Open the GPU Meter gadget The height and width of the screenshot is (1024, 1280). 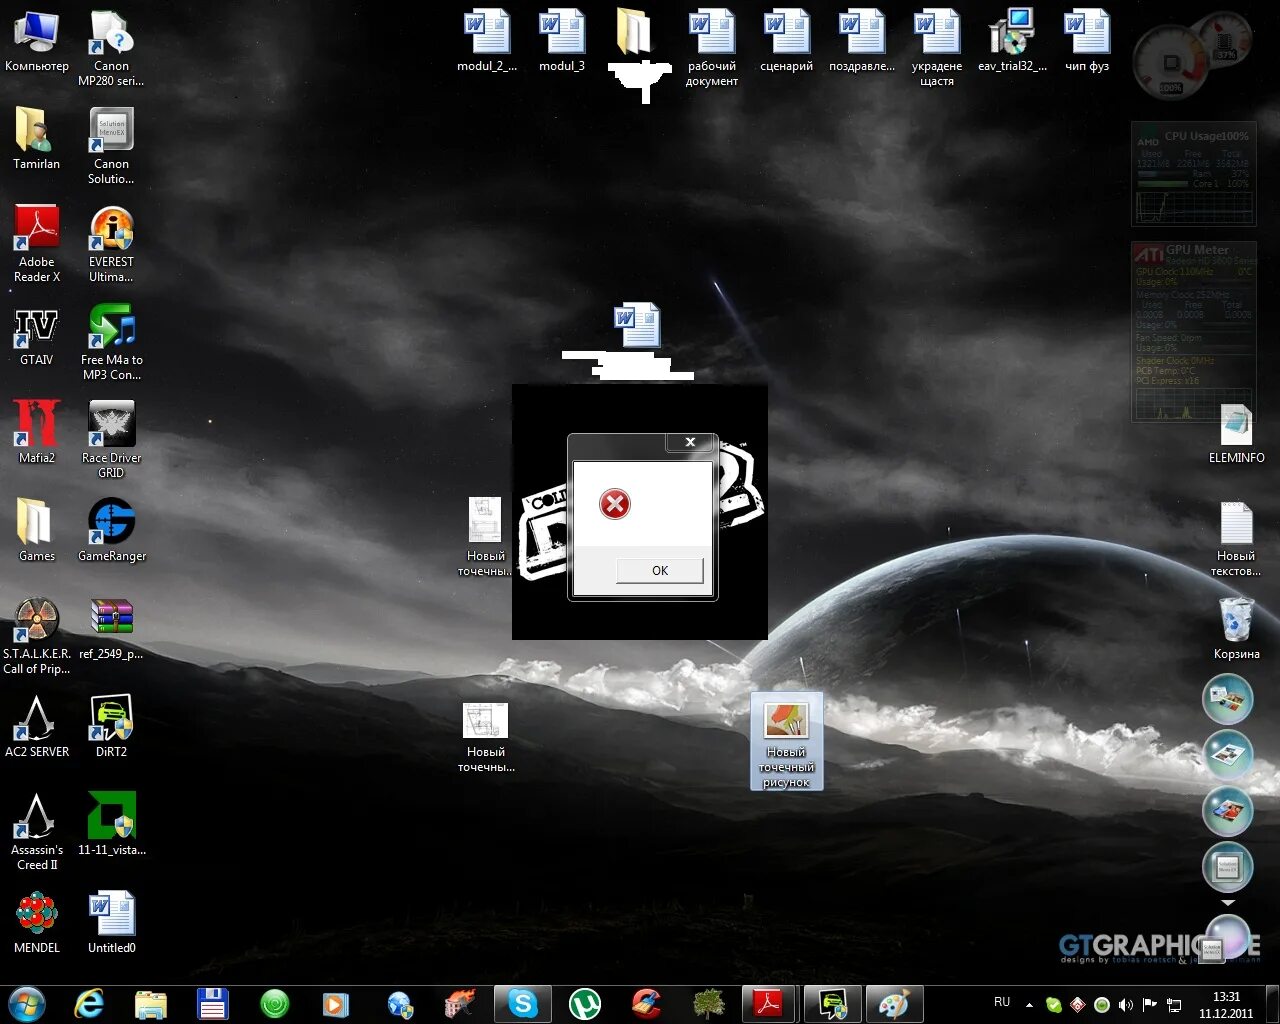pyautogui.click(x=1193, y=330)
